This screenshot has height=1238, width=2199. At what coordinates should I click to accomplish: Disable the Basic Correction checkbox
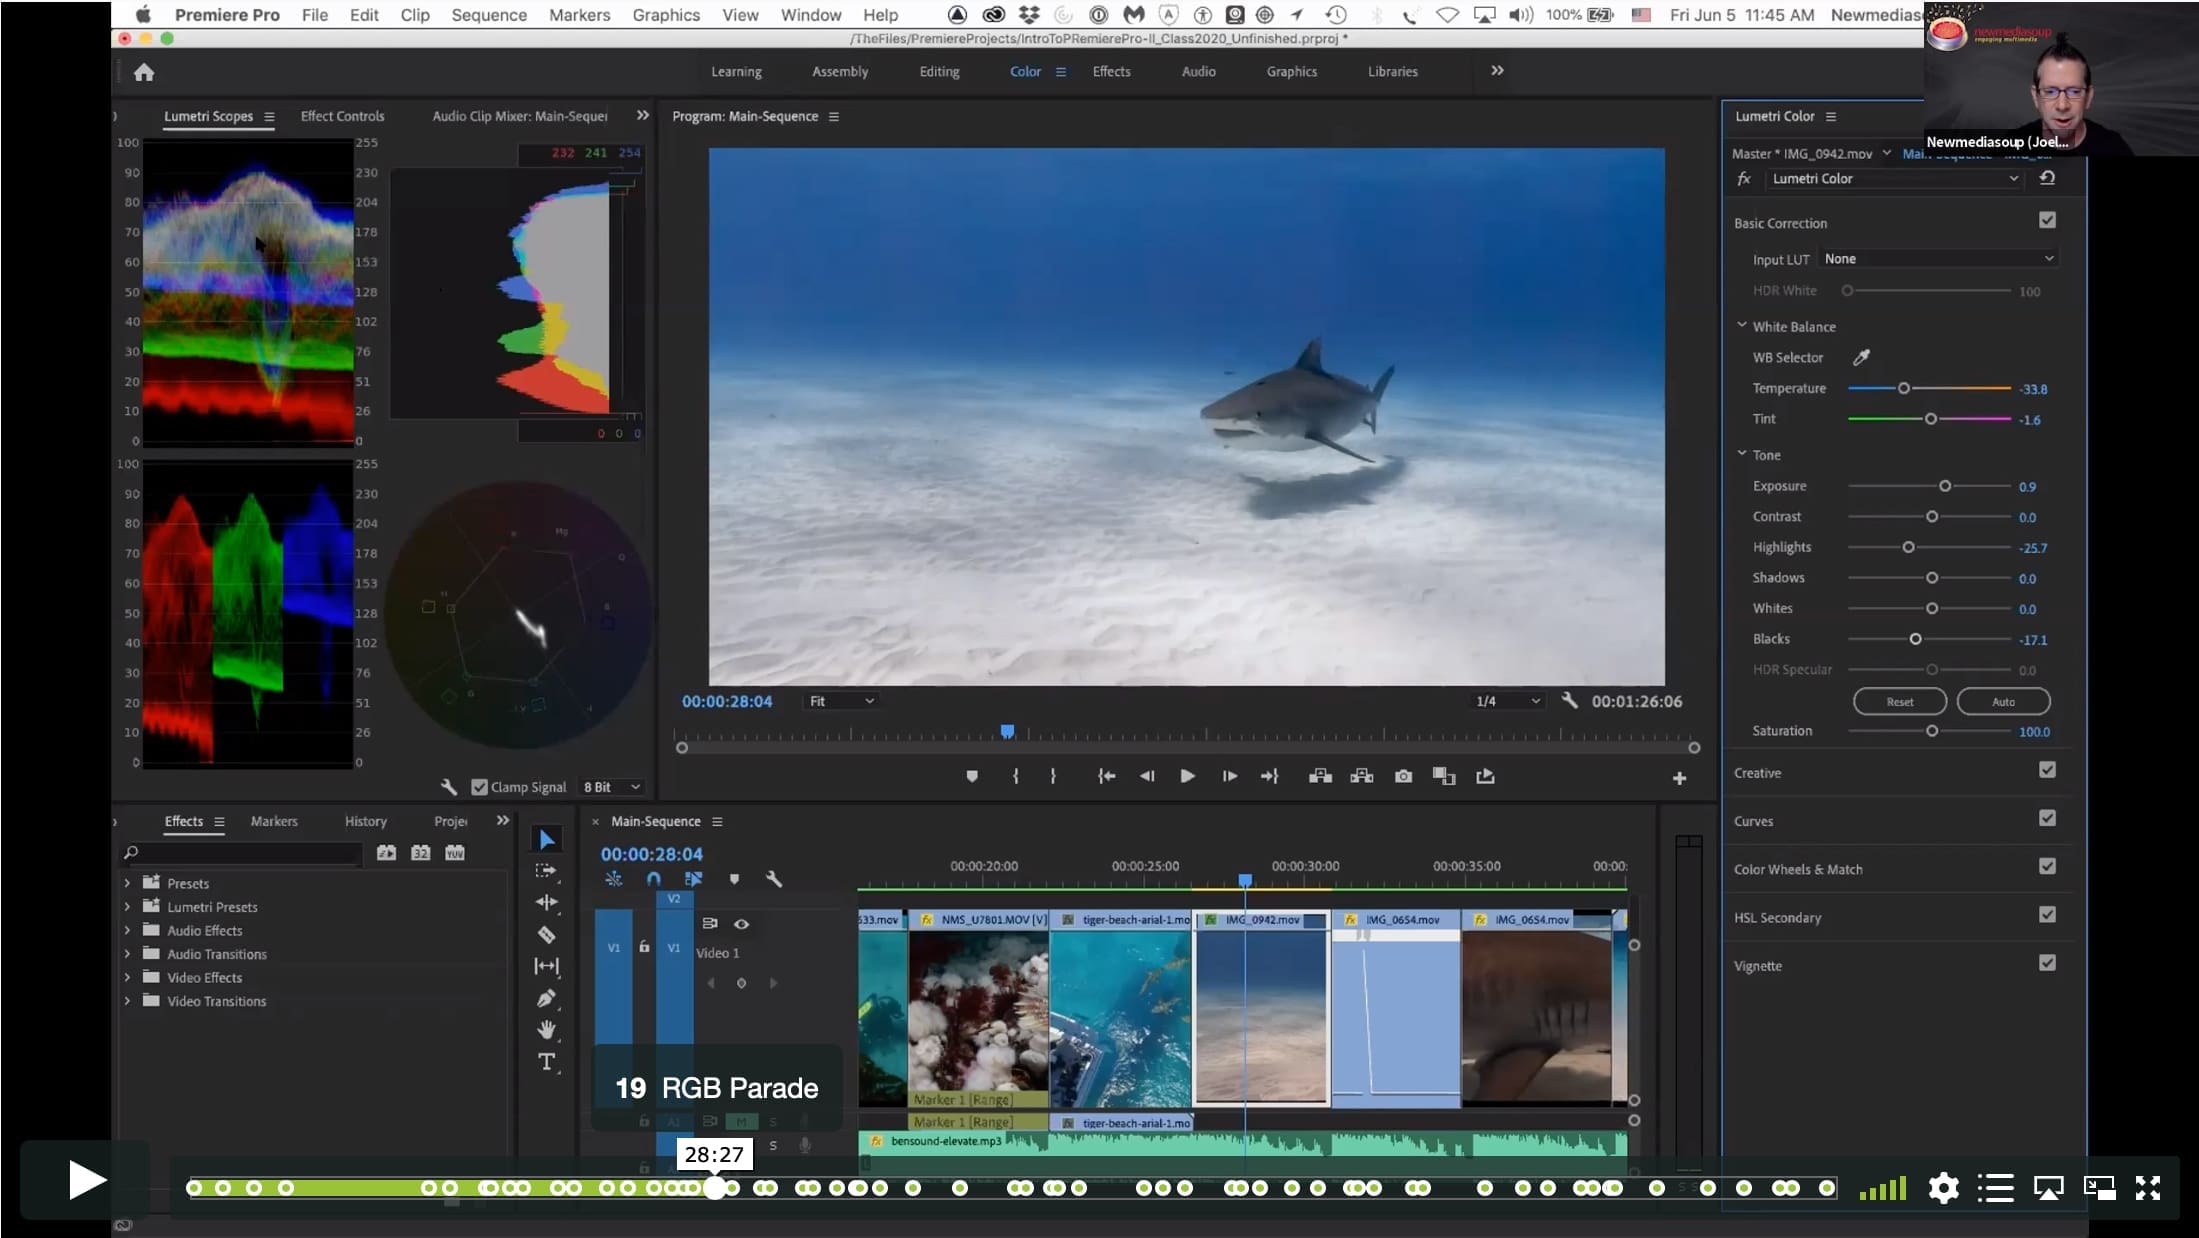click(x=2047, y=220)
